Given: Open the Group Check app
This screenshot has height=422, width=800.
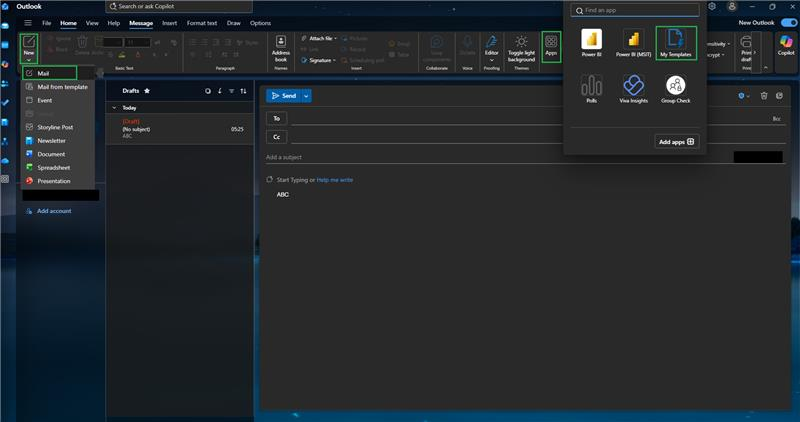Looking at the screenshot, I should (x=676, y=89).
